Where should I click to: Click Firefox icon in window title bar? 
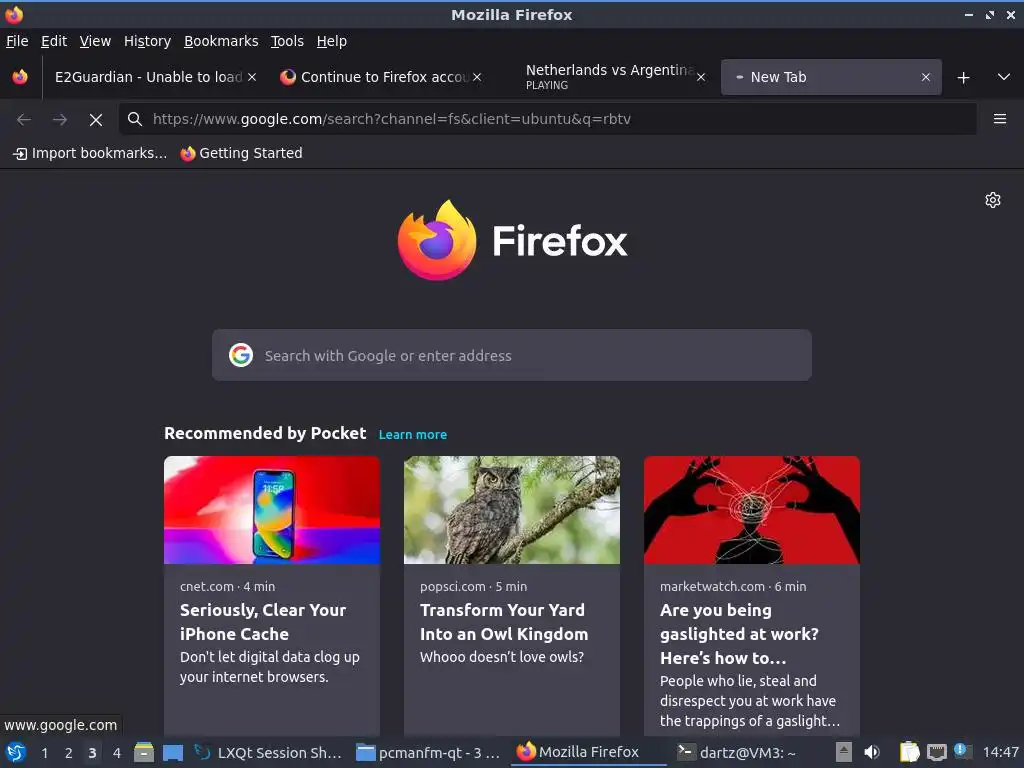coord(14,14)
